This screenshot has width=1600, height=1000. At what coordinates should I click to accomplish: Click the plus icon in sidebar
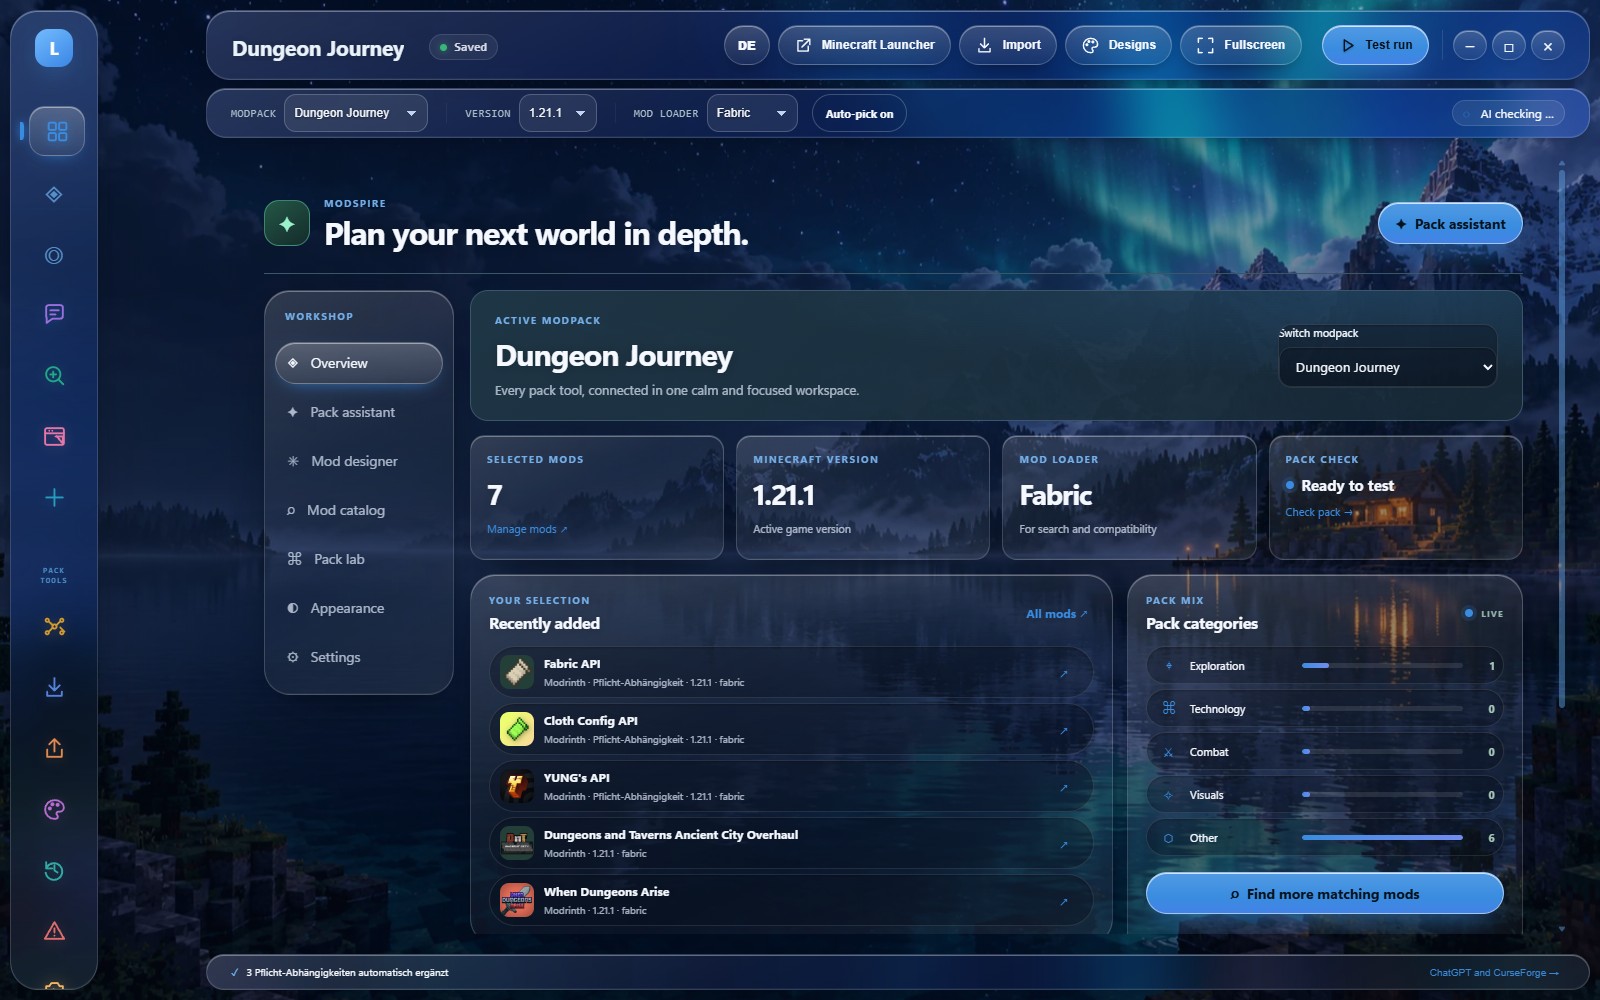tap(55, 498)
